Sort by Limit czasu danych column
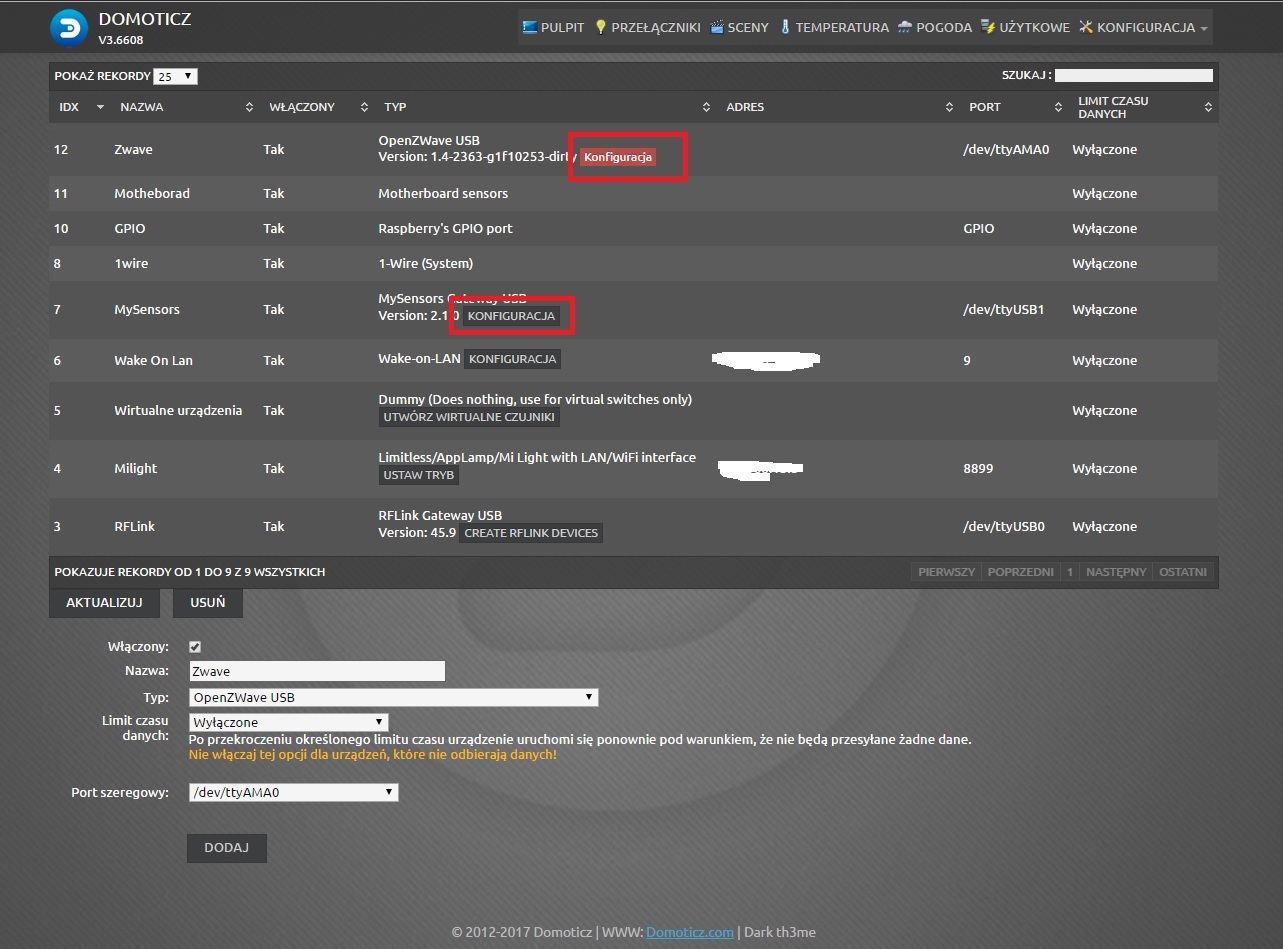The width and height of the screenshot is (1283, 949). 1143,107
